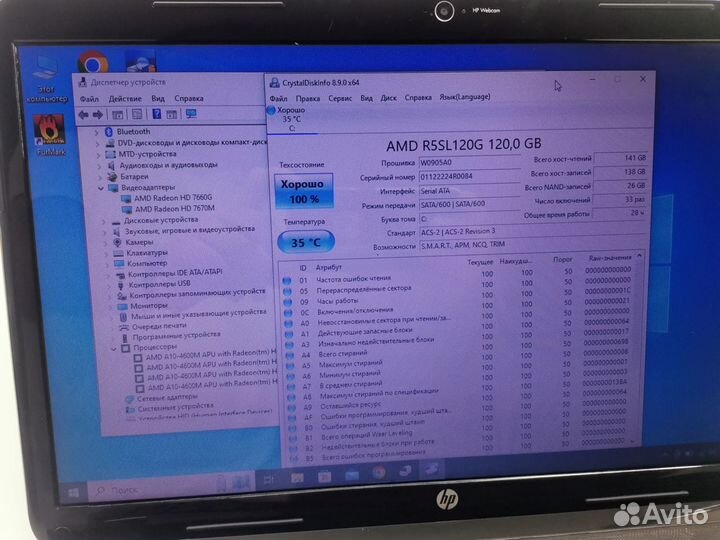Expand the Bluetooth tree node
The image size is (720, 540).
tap(96, 133)
